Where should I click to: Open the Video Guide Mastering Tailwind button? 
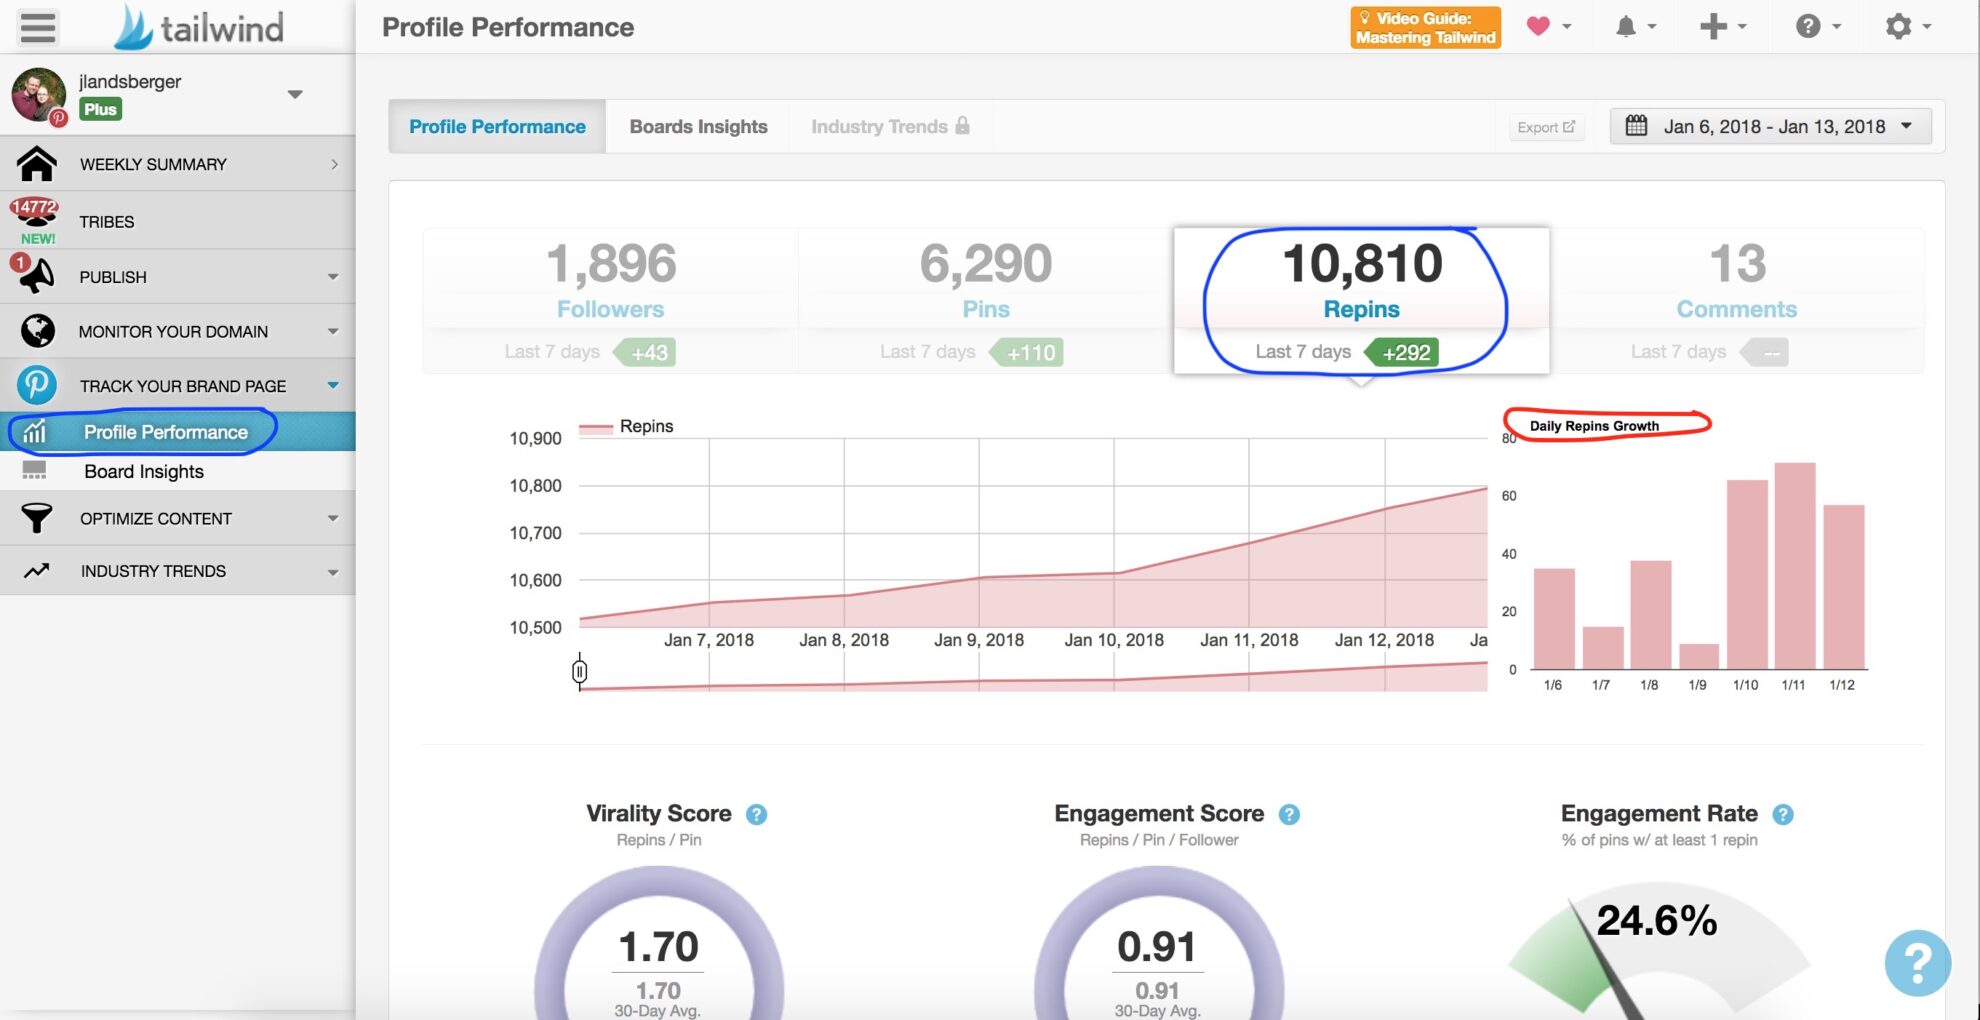pyautogui.click(x=1425, y=27)
